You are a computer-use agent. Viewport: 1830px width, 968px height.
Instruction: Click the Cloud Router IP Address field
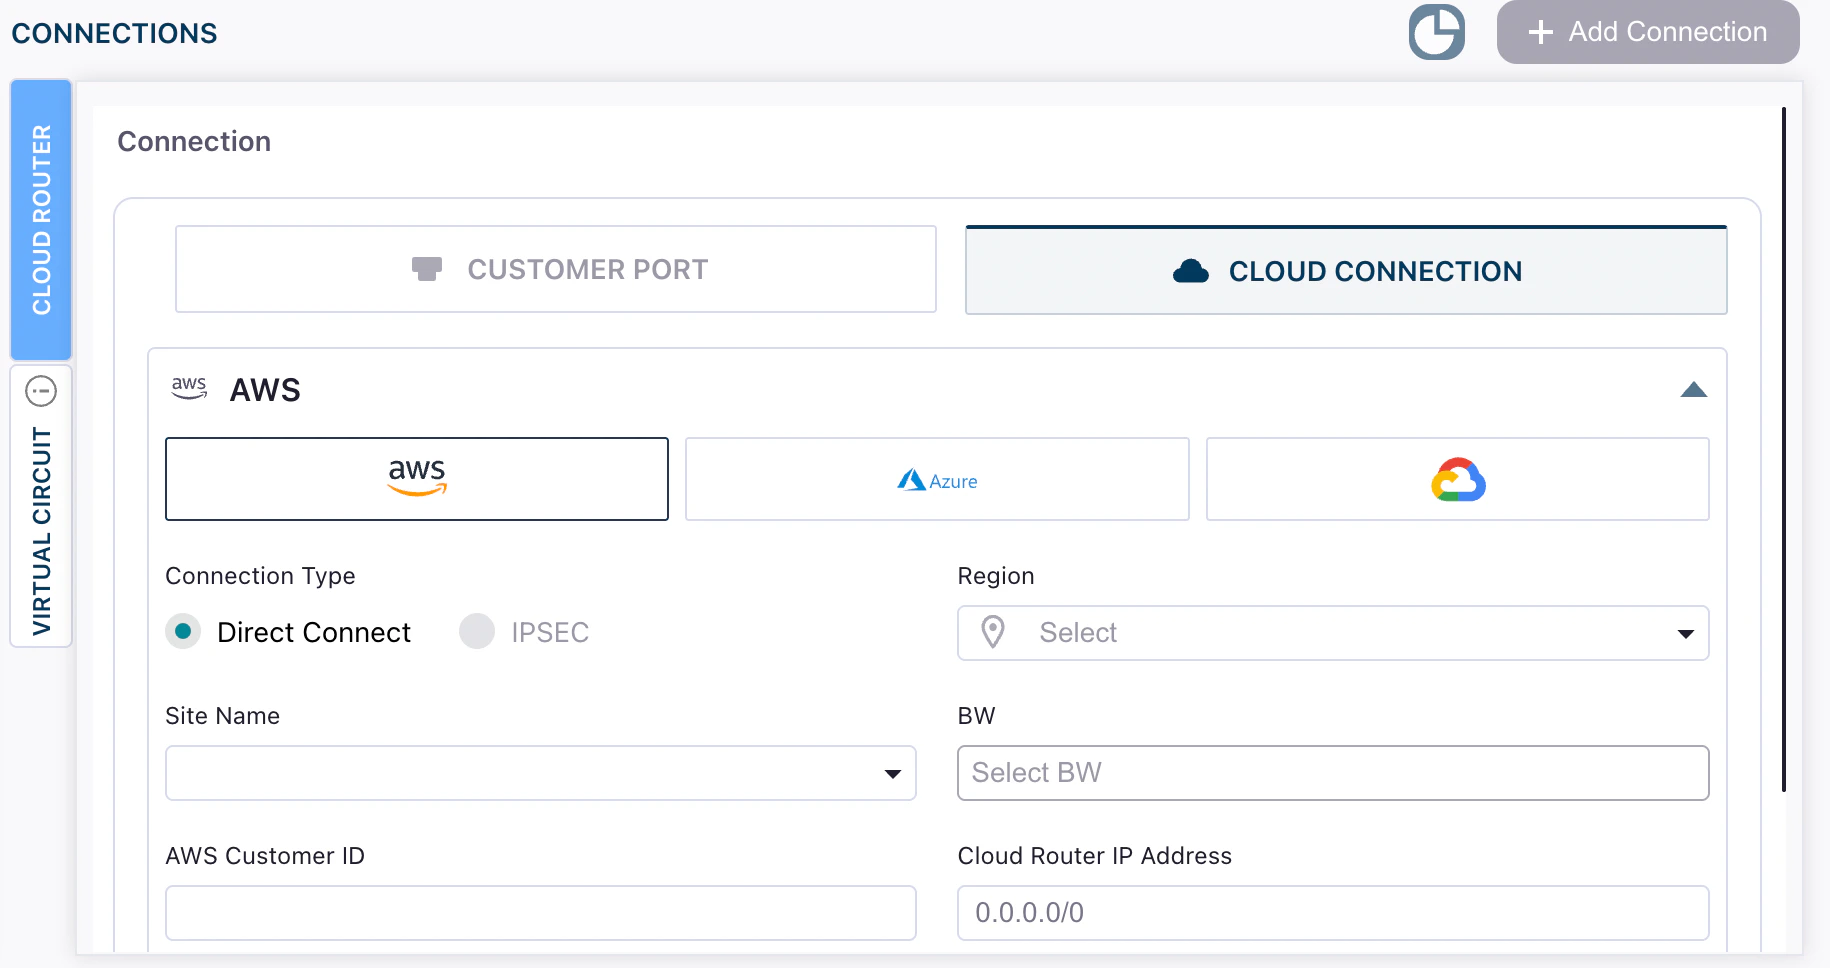click(1333, 913)
